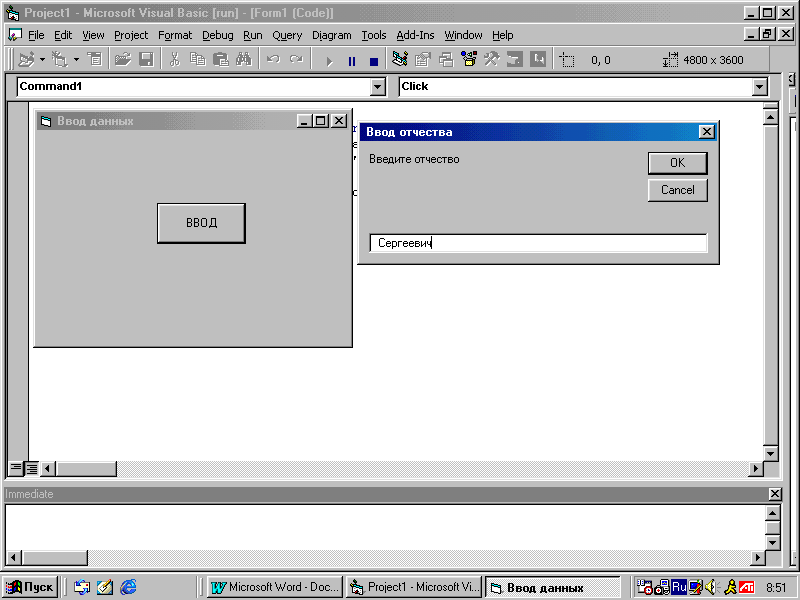Screen dimensions: 800x600
Task: Open the Properties Window icon
Action: pos(423,60)
